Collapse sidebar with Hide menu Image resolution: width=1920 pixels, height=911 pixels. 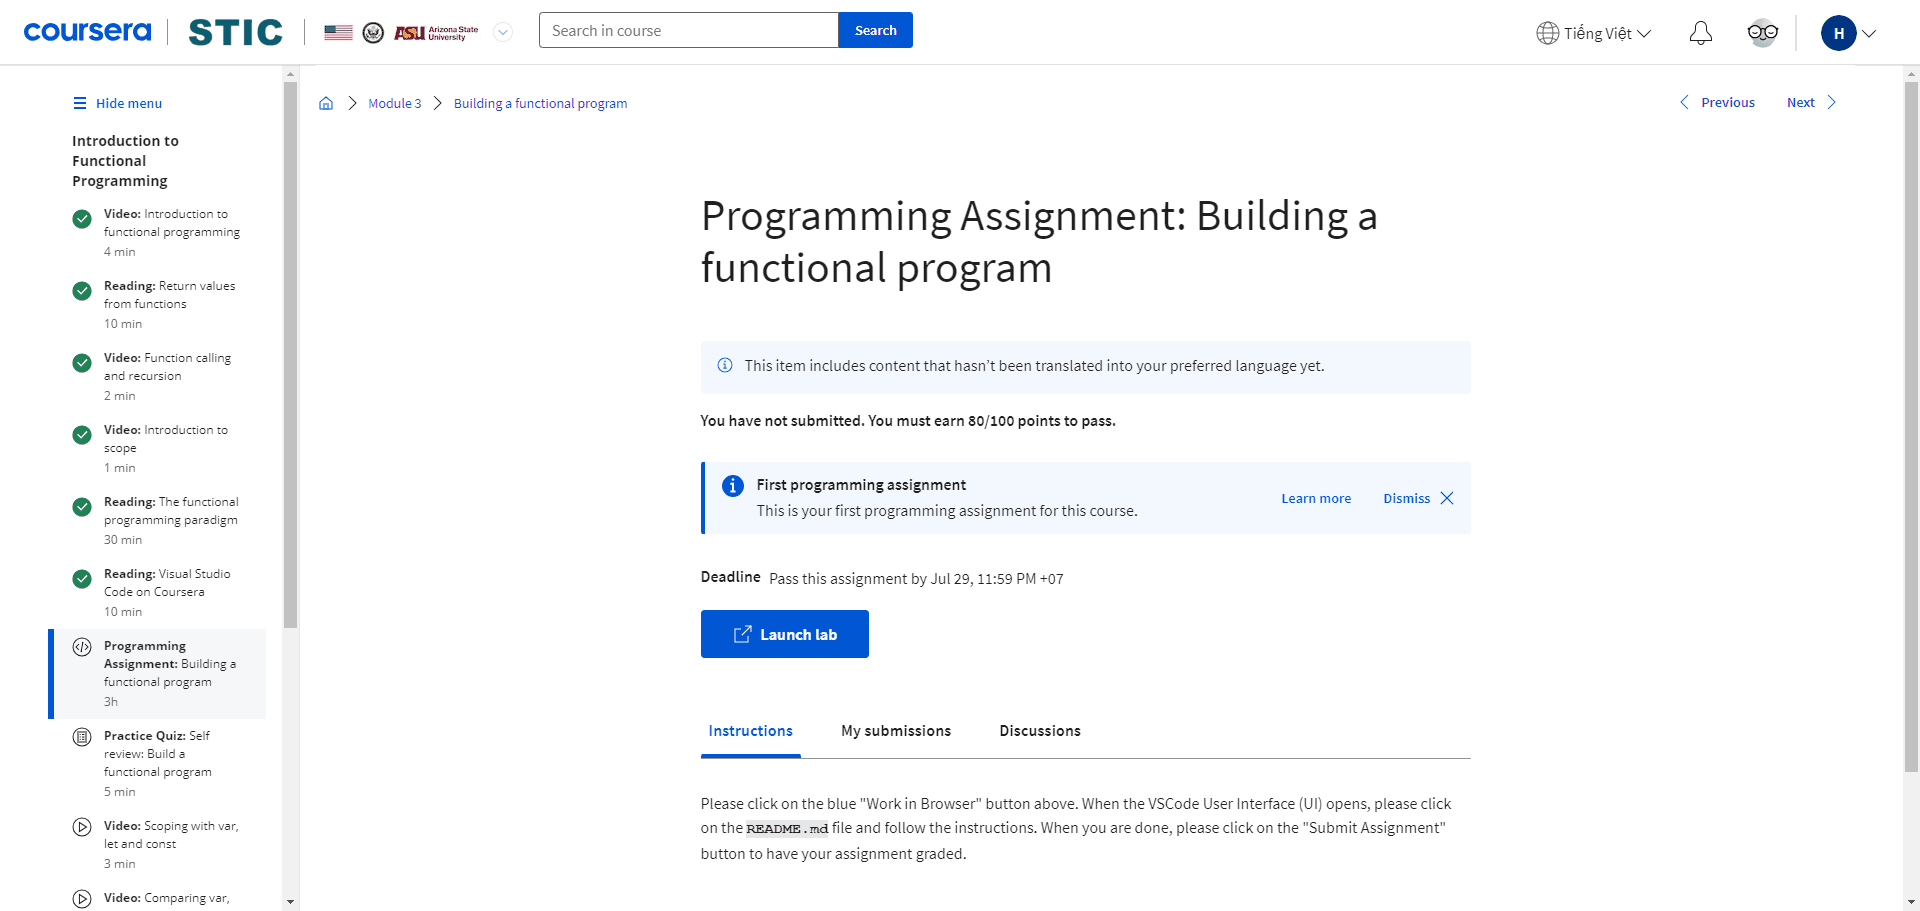tap(117, 103)
